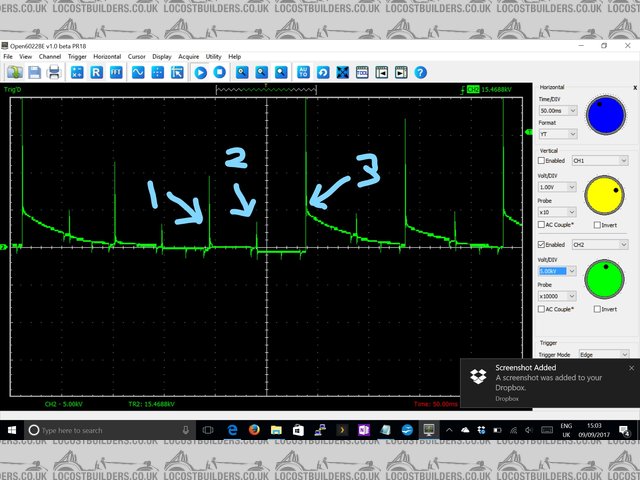Viewport: 640px width, 480px height.
Task: Click the Run/Play acquisition button
Action: (201, 73)
